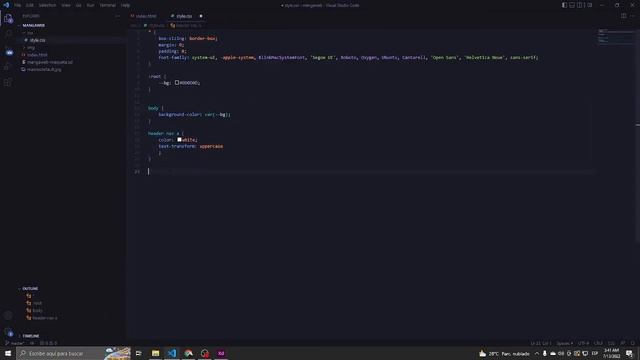This screenshot has height=360, width=640.
Task: Click the Split Editor Right icon
Action: pyautogui.click(x=623, y=16)
